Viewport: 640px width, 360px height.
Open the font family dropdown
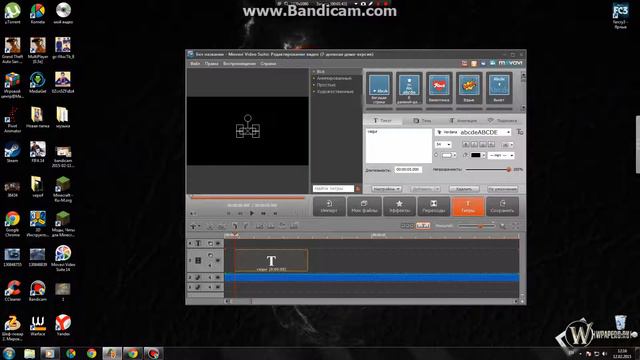click(x=473, y=132)
